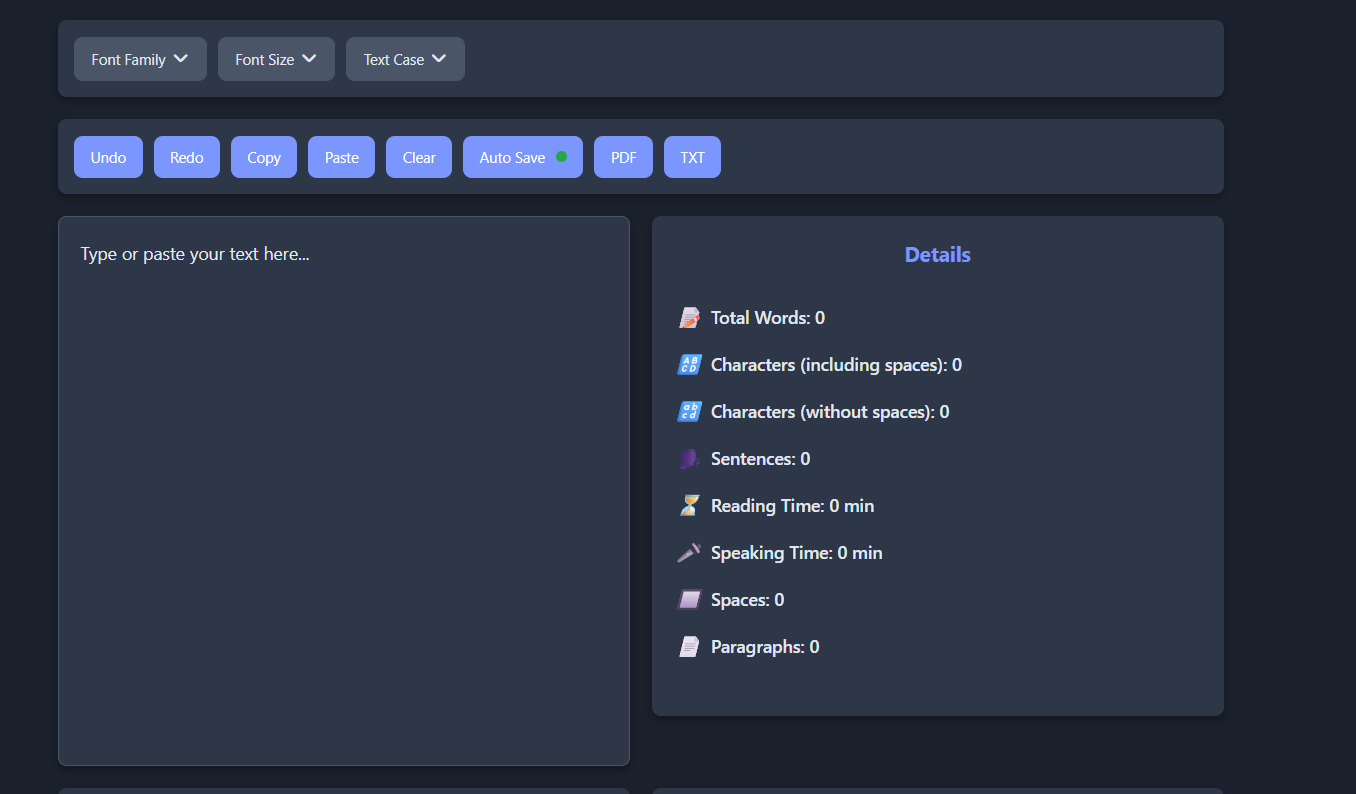This screenshot has width=1356, height=794.
Task: Click the Sentences purple icon
Action: click(689, 459)
